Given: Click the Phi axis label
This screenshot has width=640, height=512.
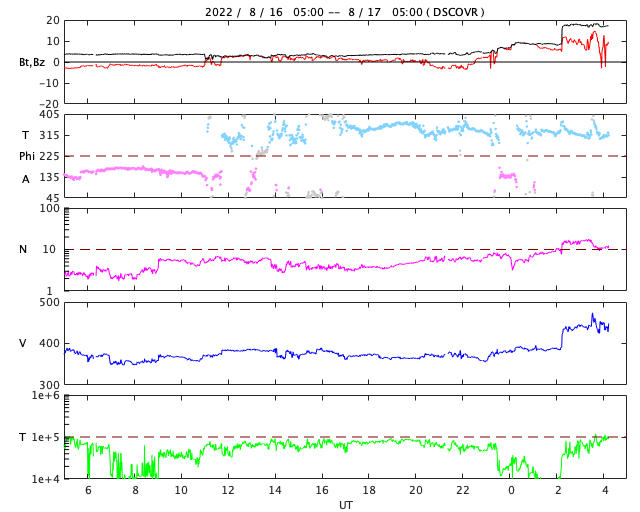Looking at the screenshot, I should tap(27, 156).
